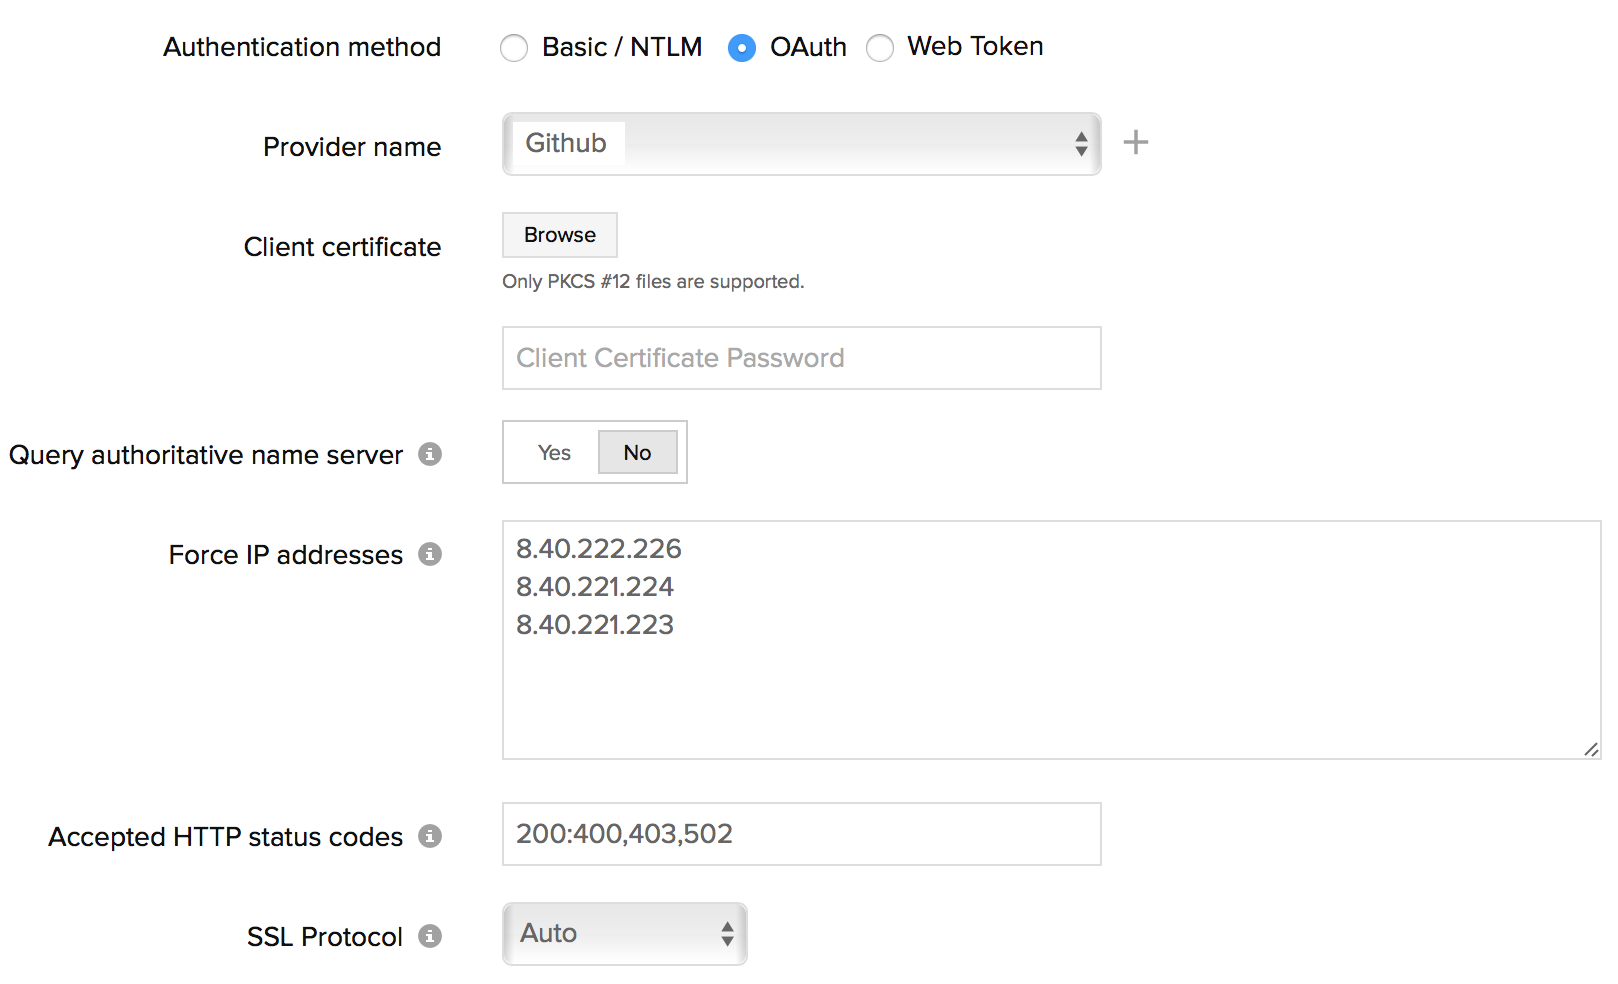The image size is (1618, 984).
Task: Set Query authoritative name server to Yes
Action: coord(554,453)
